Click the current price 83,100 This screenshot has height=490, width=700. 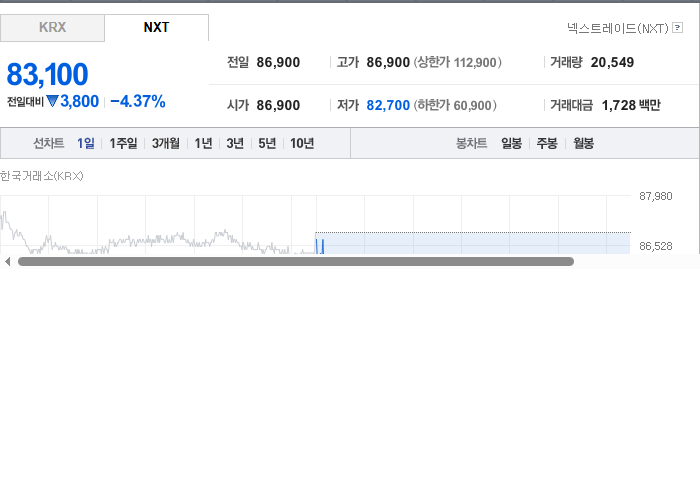47,74
